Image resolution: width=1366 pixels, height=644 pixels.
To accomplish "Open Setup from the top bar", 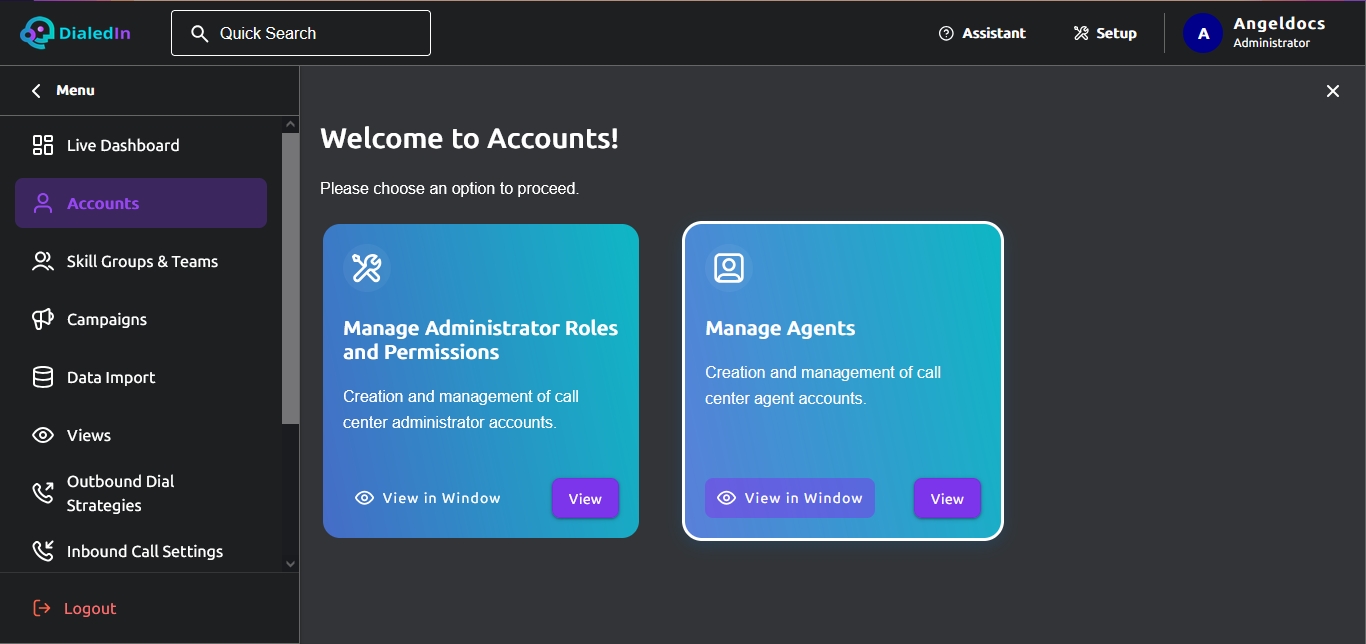I will coord(1105,33).
